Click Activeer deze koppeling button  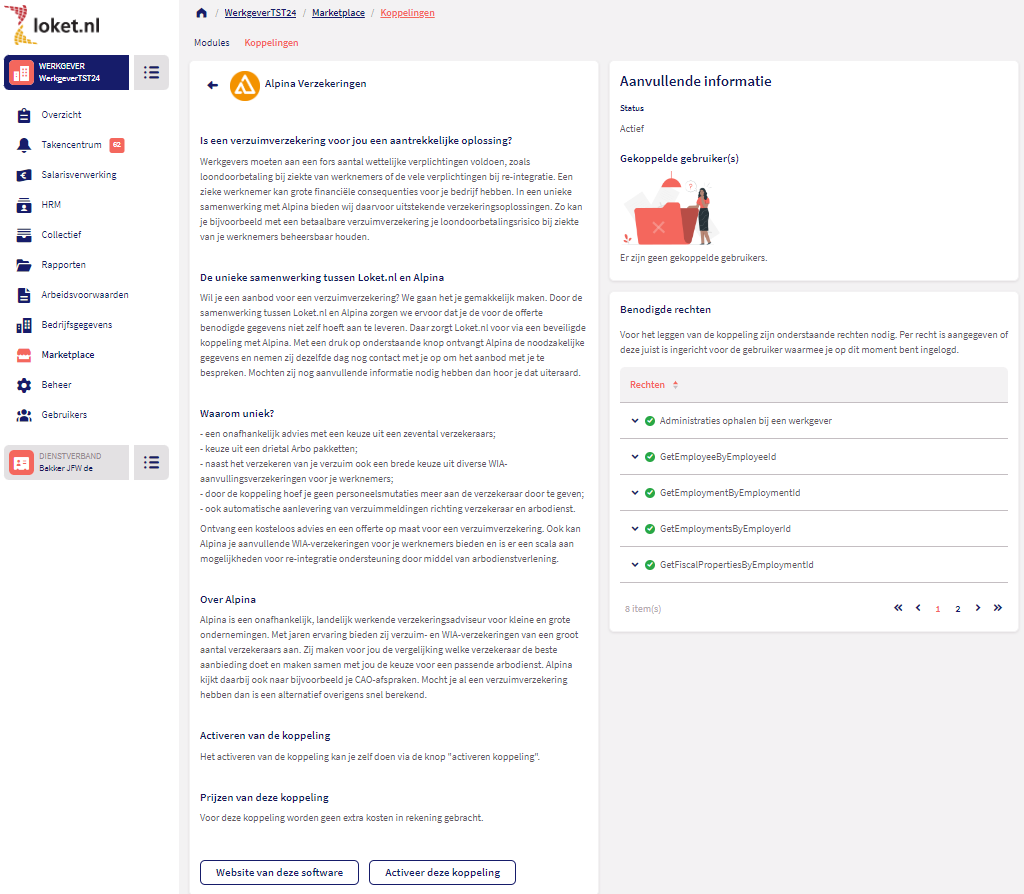pyautogui.click(x=442, y=872)
